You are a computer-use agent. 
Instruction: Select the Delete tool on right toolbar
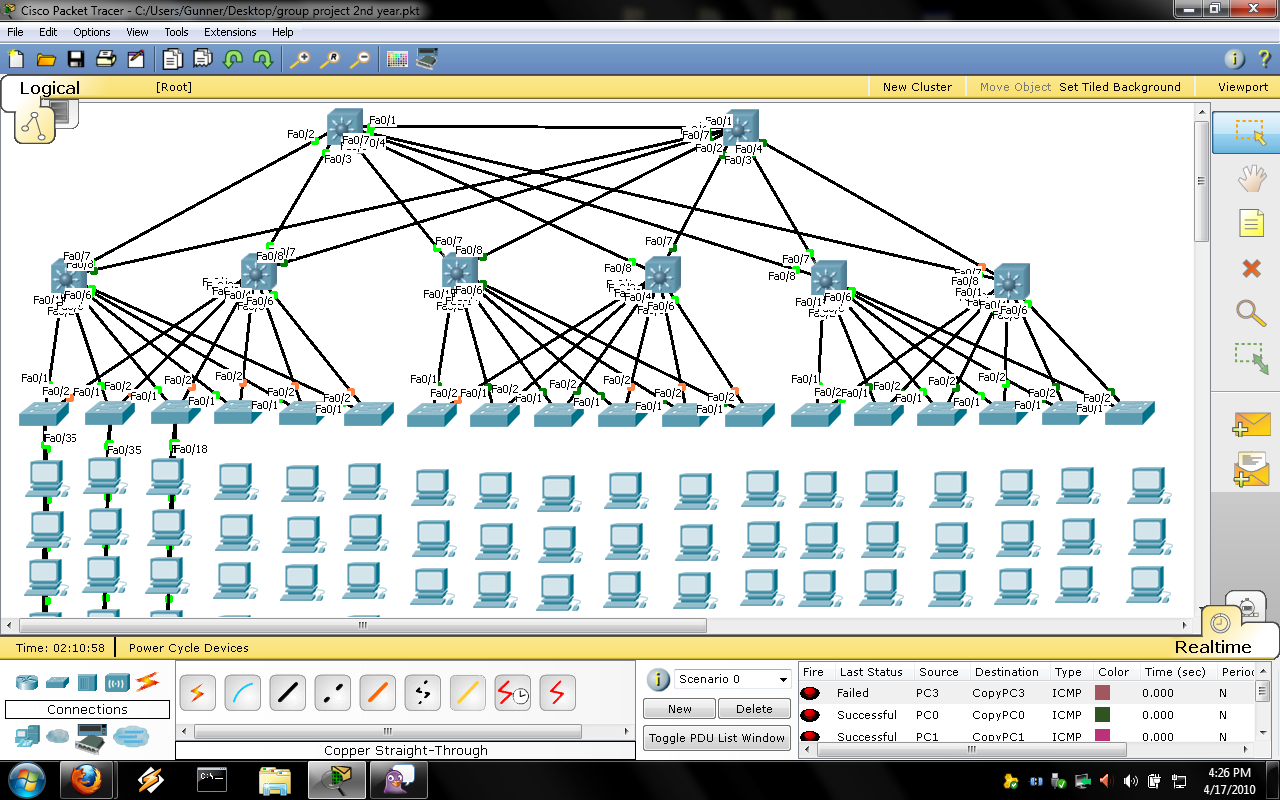tap(1251, 268)
